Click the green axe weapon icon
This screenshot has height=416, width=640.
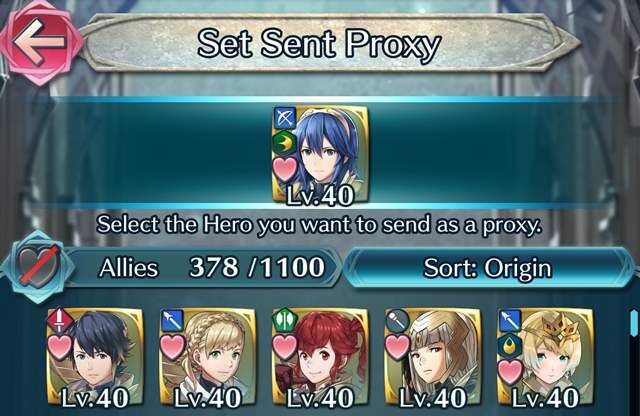pos(285,321)
